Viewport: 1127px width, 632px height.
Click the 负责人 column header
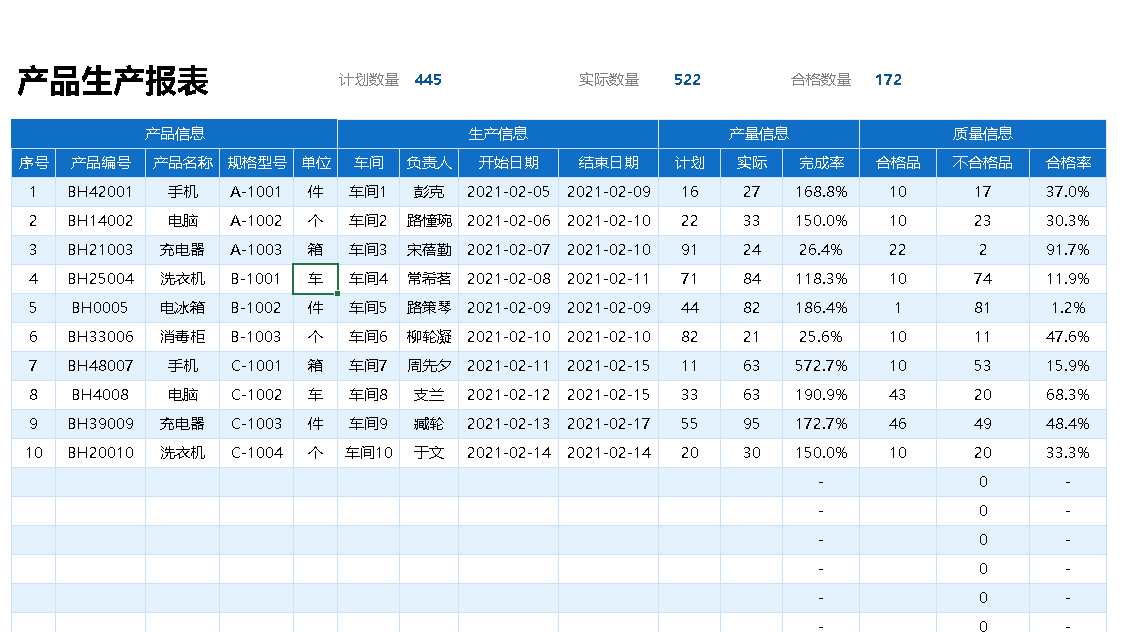pyautogui.click(x=429, y=163)
